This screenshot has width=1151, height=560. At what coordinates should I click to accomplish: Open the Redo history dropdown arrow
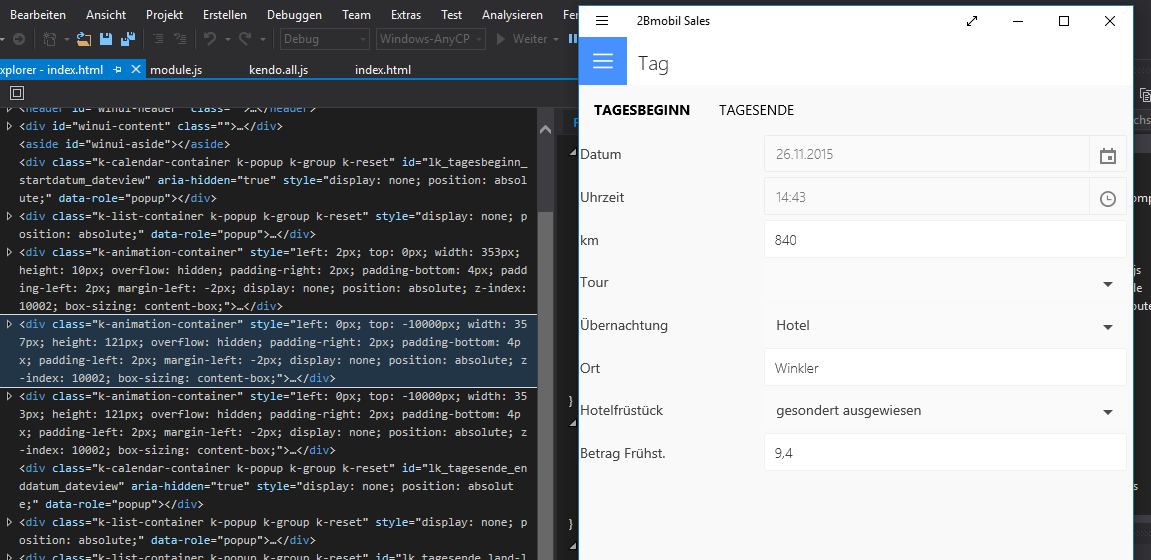click(262, 39)
